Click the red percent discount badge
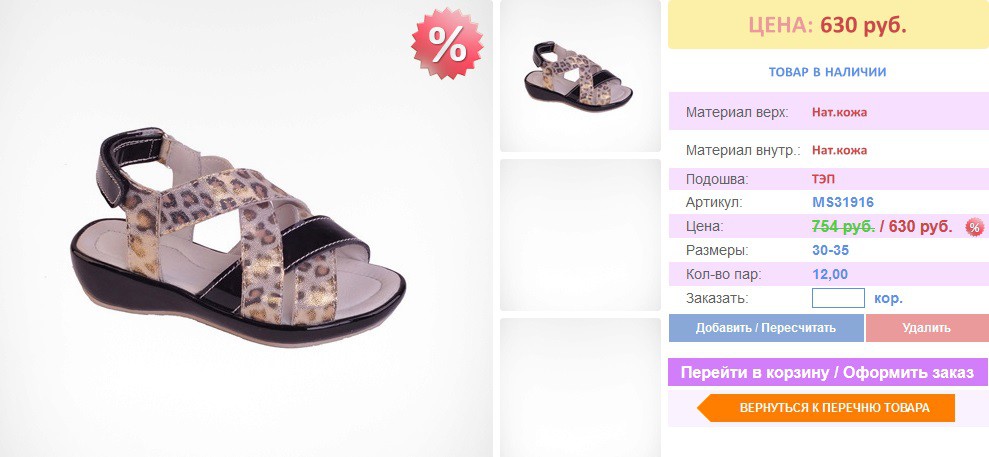 (x=447, y=43)
